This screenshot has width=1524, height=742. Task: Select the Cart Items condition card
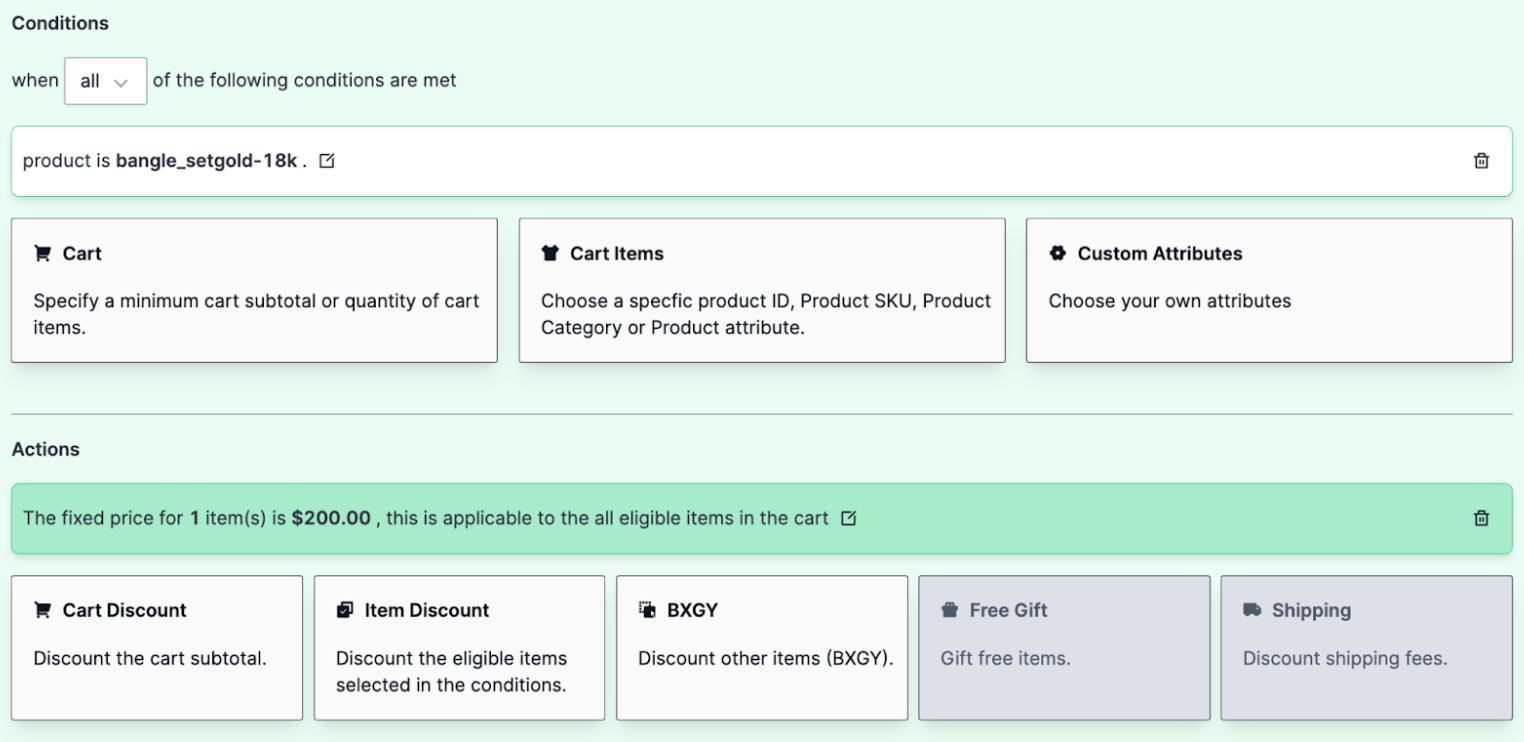(762, 290)
